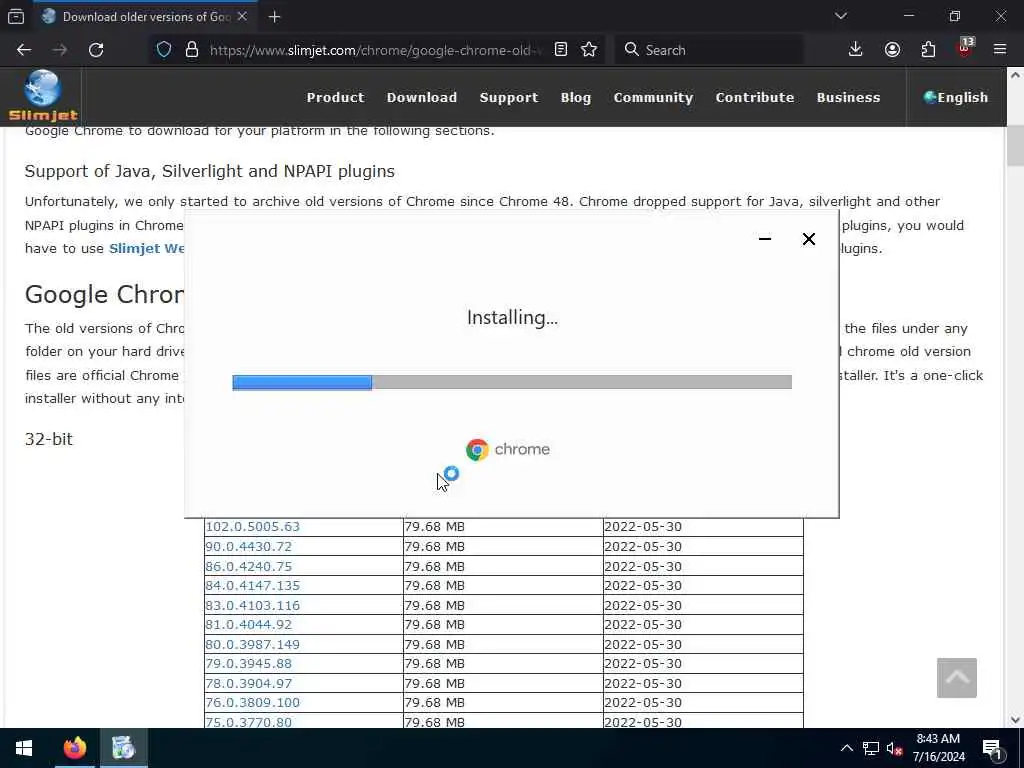1024x768 pixels.
Task: Download Chrome version 78.0.3904.97
Action: coord(248,683)
